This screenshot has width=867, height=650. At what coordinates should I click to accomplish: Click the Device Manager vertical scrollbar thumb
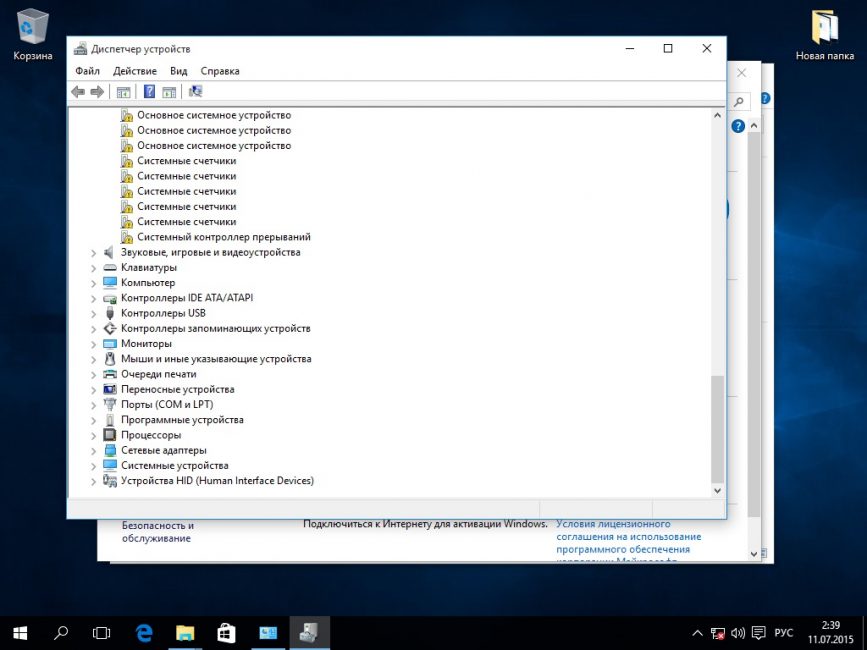pyautogui.click(x=717, y=429)
